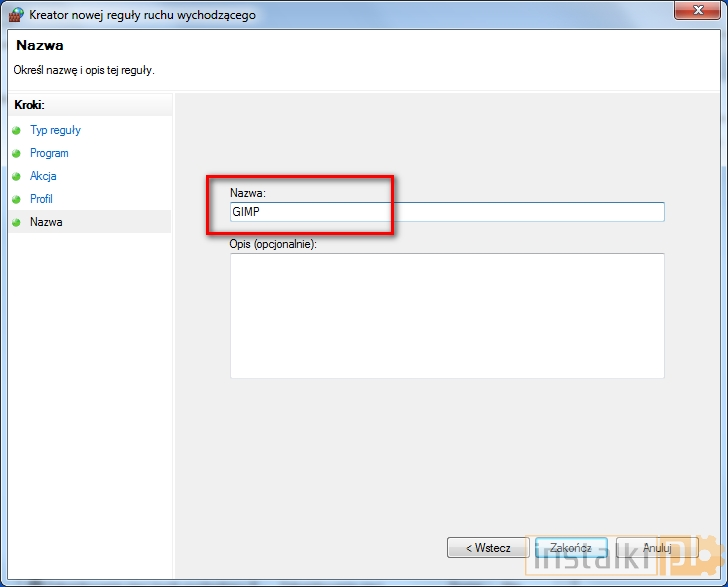The width and height of the screenshot is (728, 587).
Task: Go back with the Wstecz button
Action: tap(488, 548)
